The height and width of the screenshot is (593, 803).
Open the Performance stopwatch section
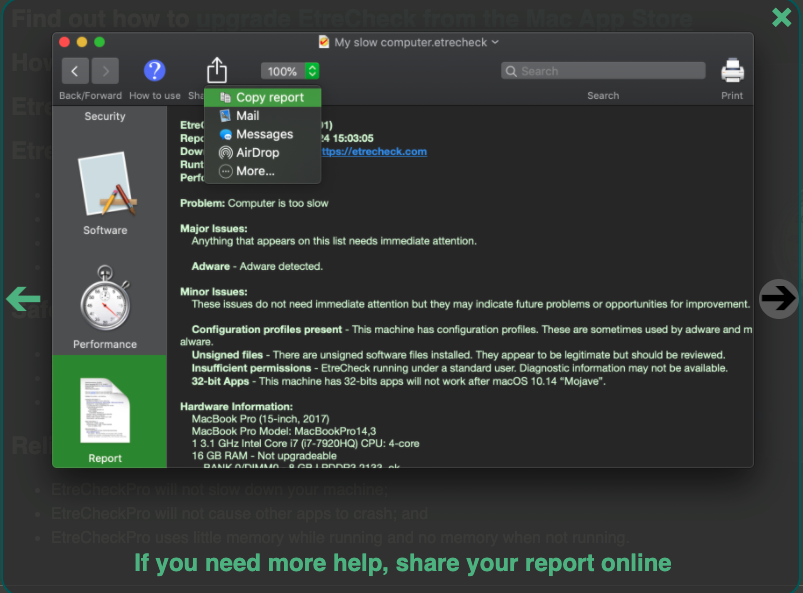click(x=105, y=307)
